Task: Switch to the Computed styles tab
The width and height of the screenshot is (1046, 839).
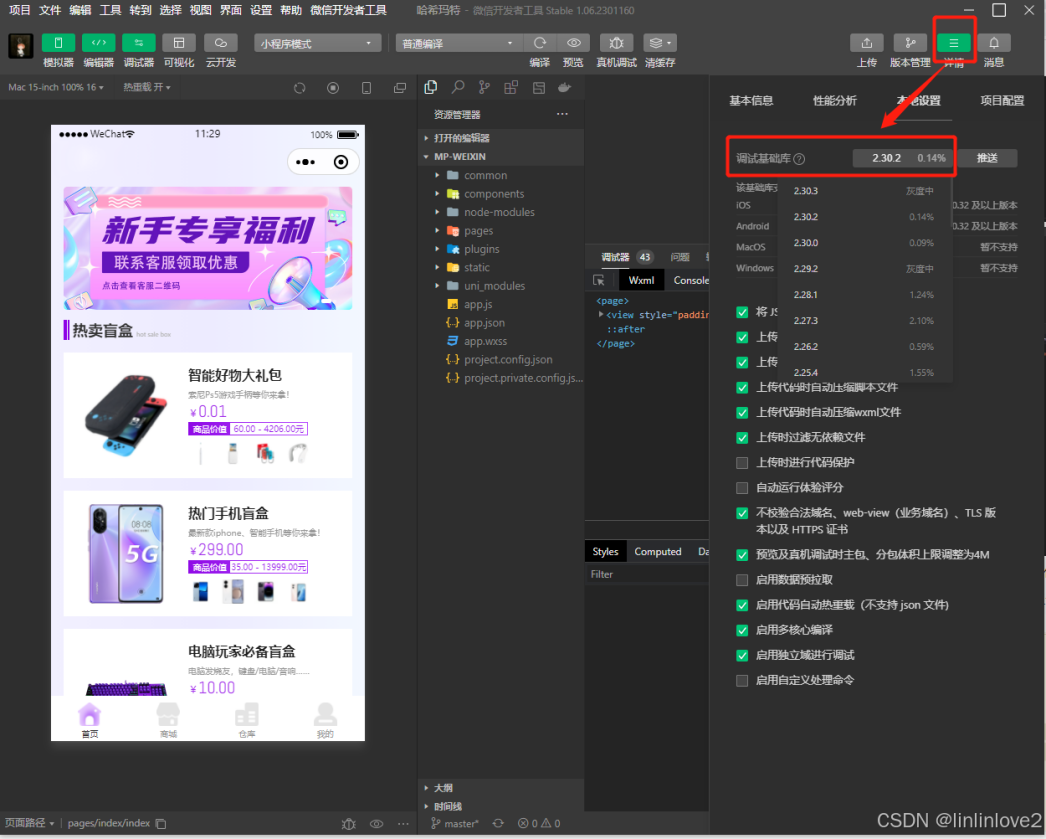Action: tap(658, 552)
